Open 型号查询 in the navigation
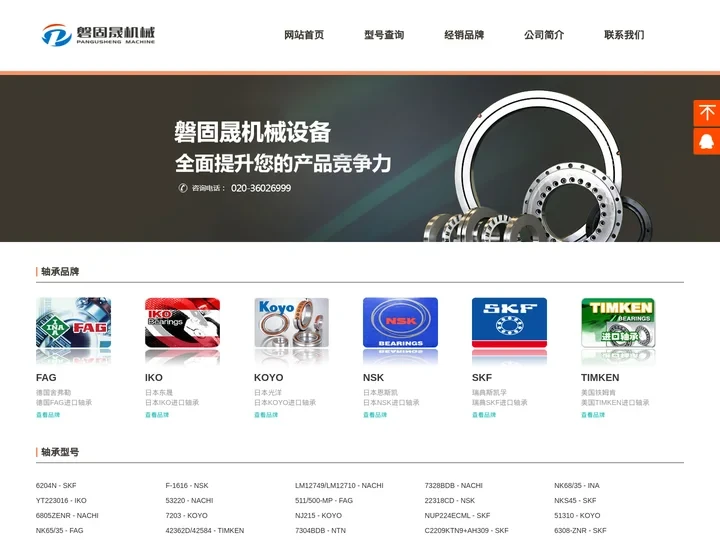This screenshot has height=540, width=720. (x=384, y=35)
